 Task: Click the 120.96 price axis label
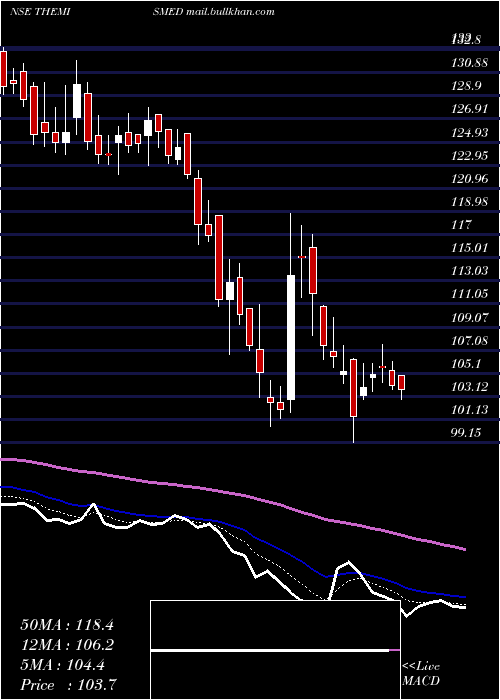469,179
